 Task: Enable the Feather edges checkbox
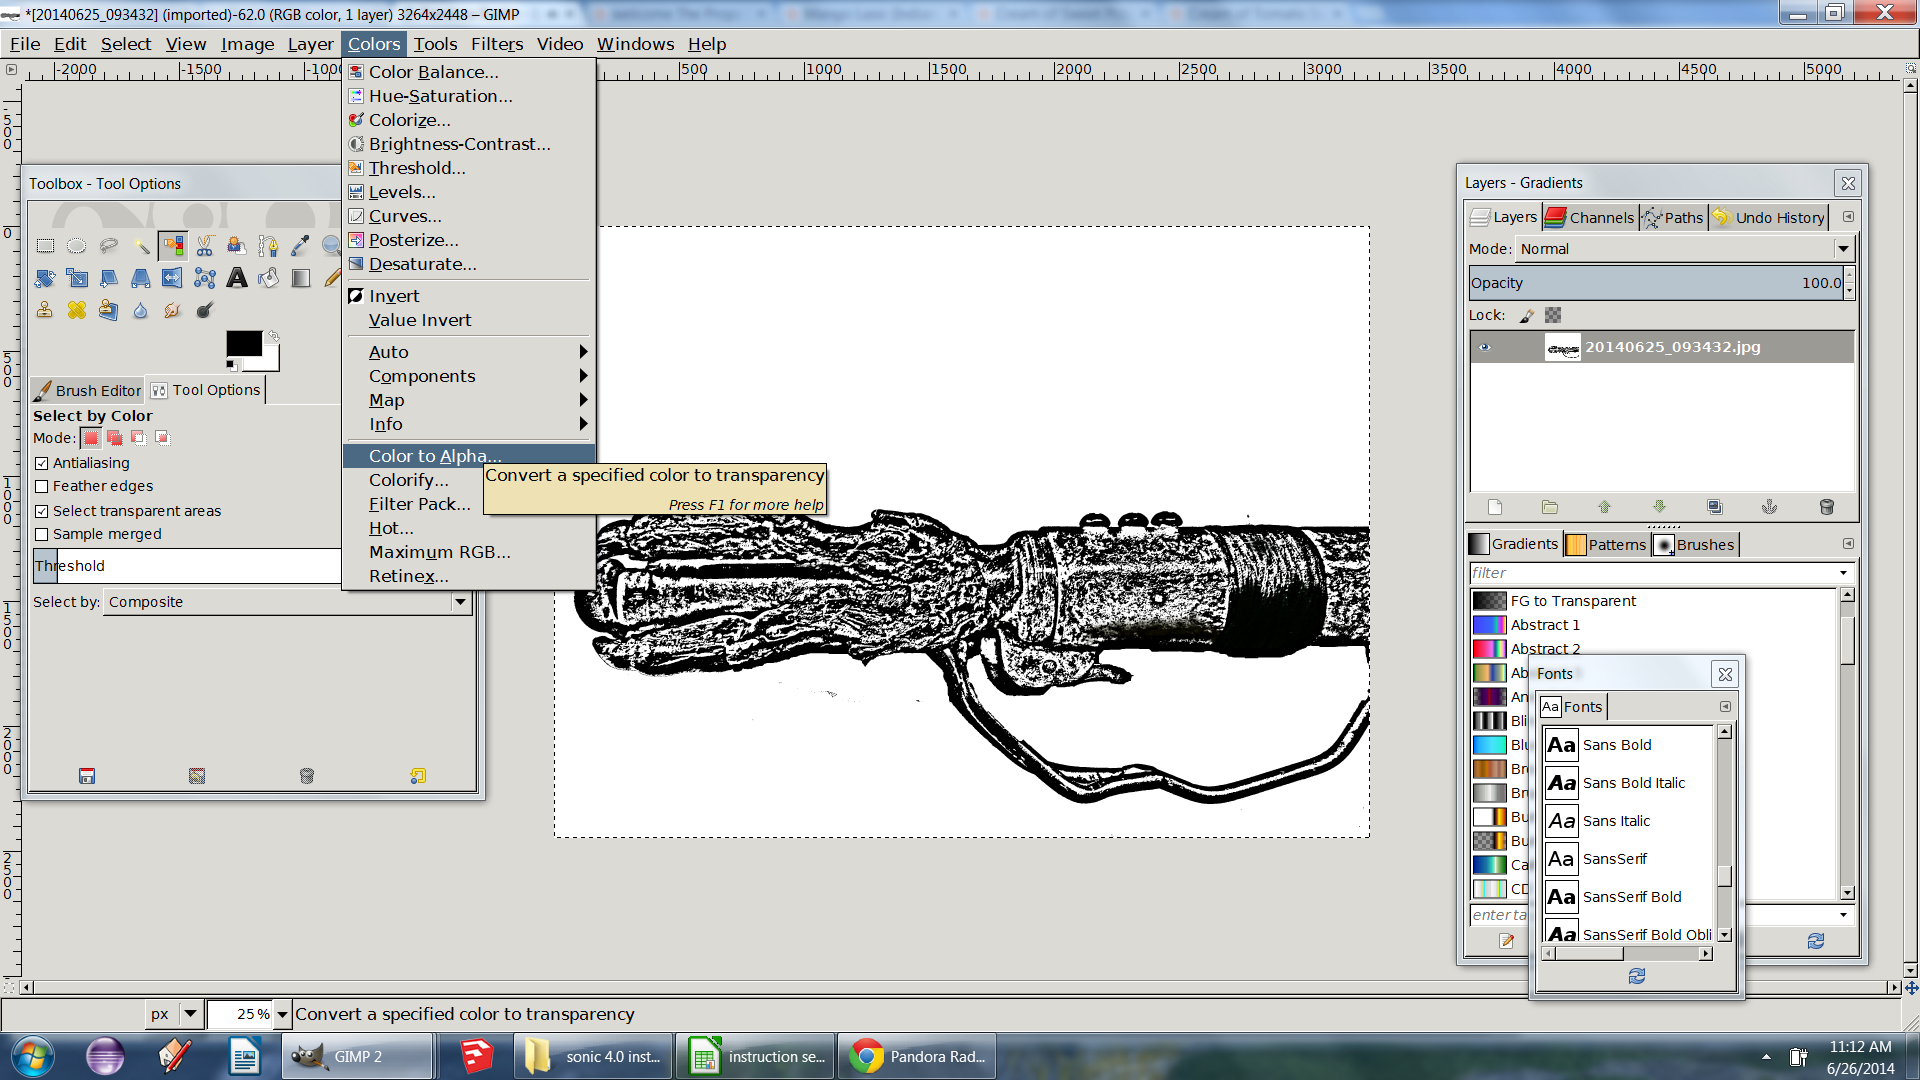pos(42,486)
